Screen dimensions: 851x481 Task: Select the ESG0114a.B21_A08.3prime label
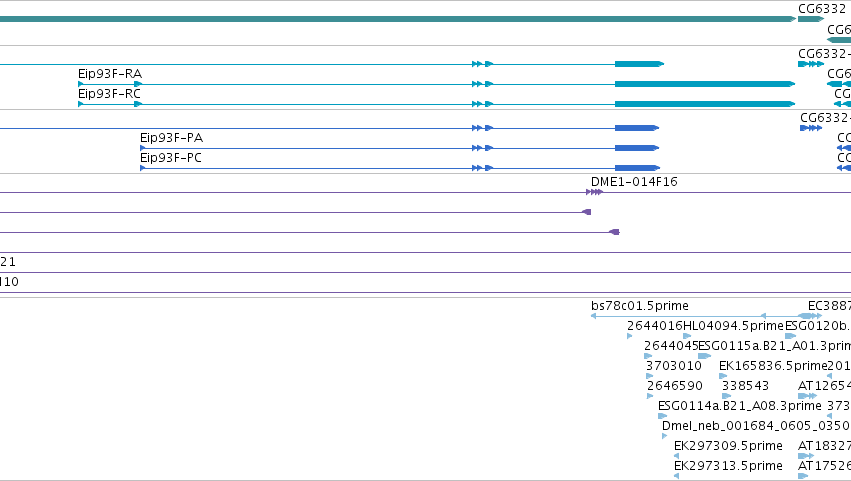(740, 406)
